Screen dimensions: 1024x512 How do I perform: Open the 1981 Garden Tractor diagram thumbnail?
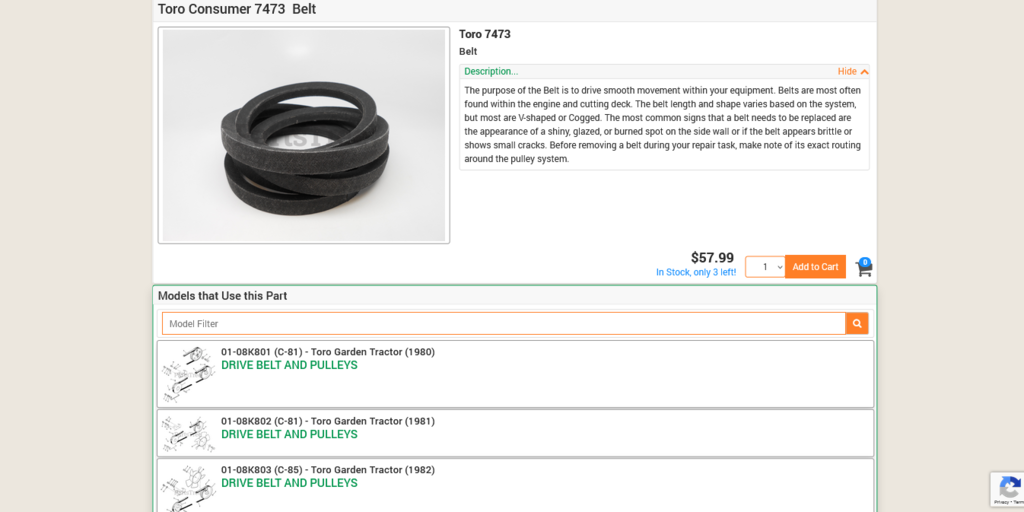tap(189, 434)
